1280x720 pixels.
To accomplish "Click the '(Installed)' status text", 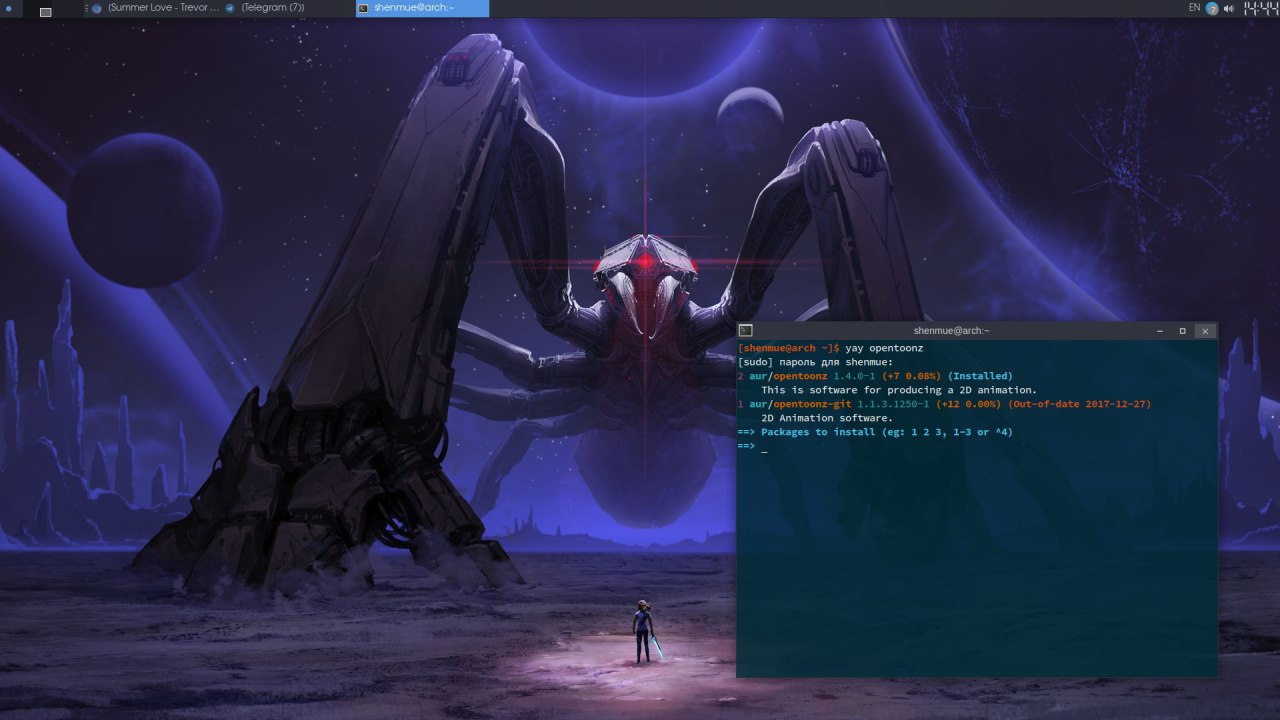I will (x=980, y=376).
